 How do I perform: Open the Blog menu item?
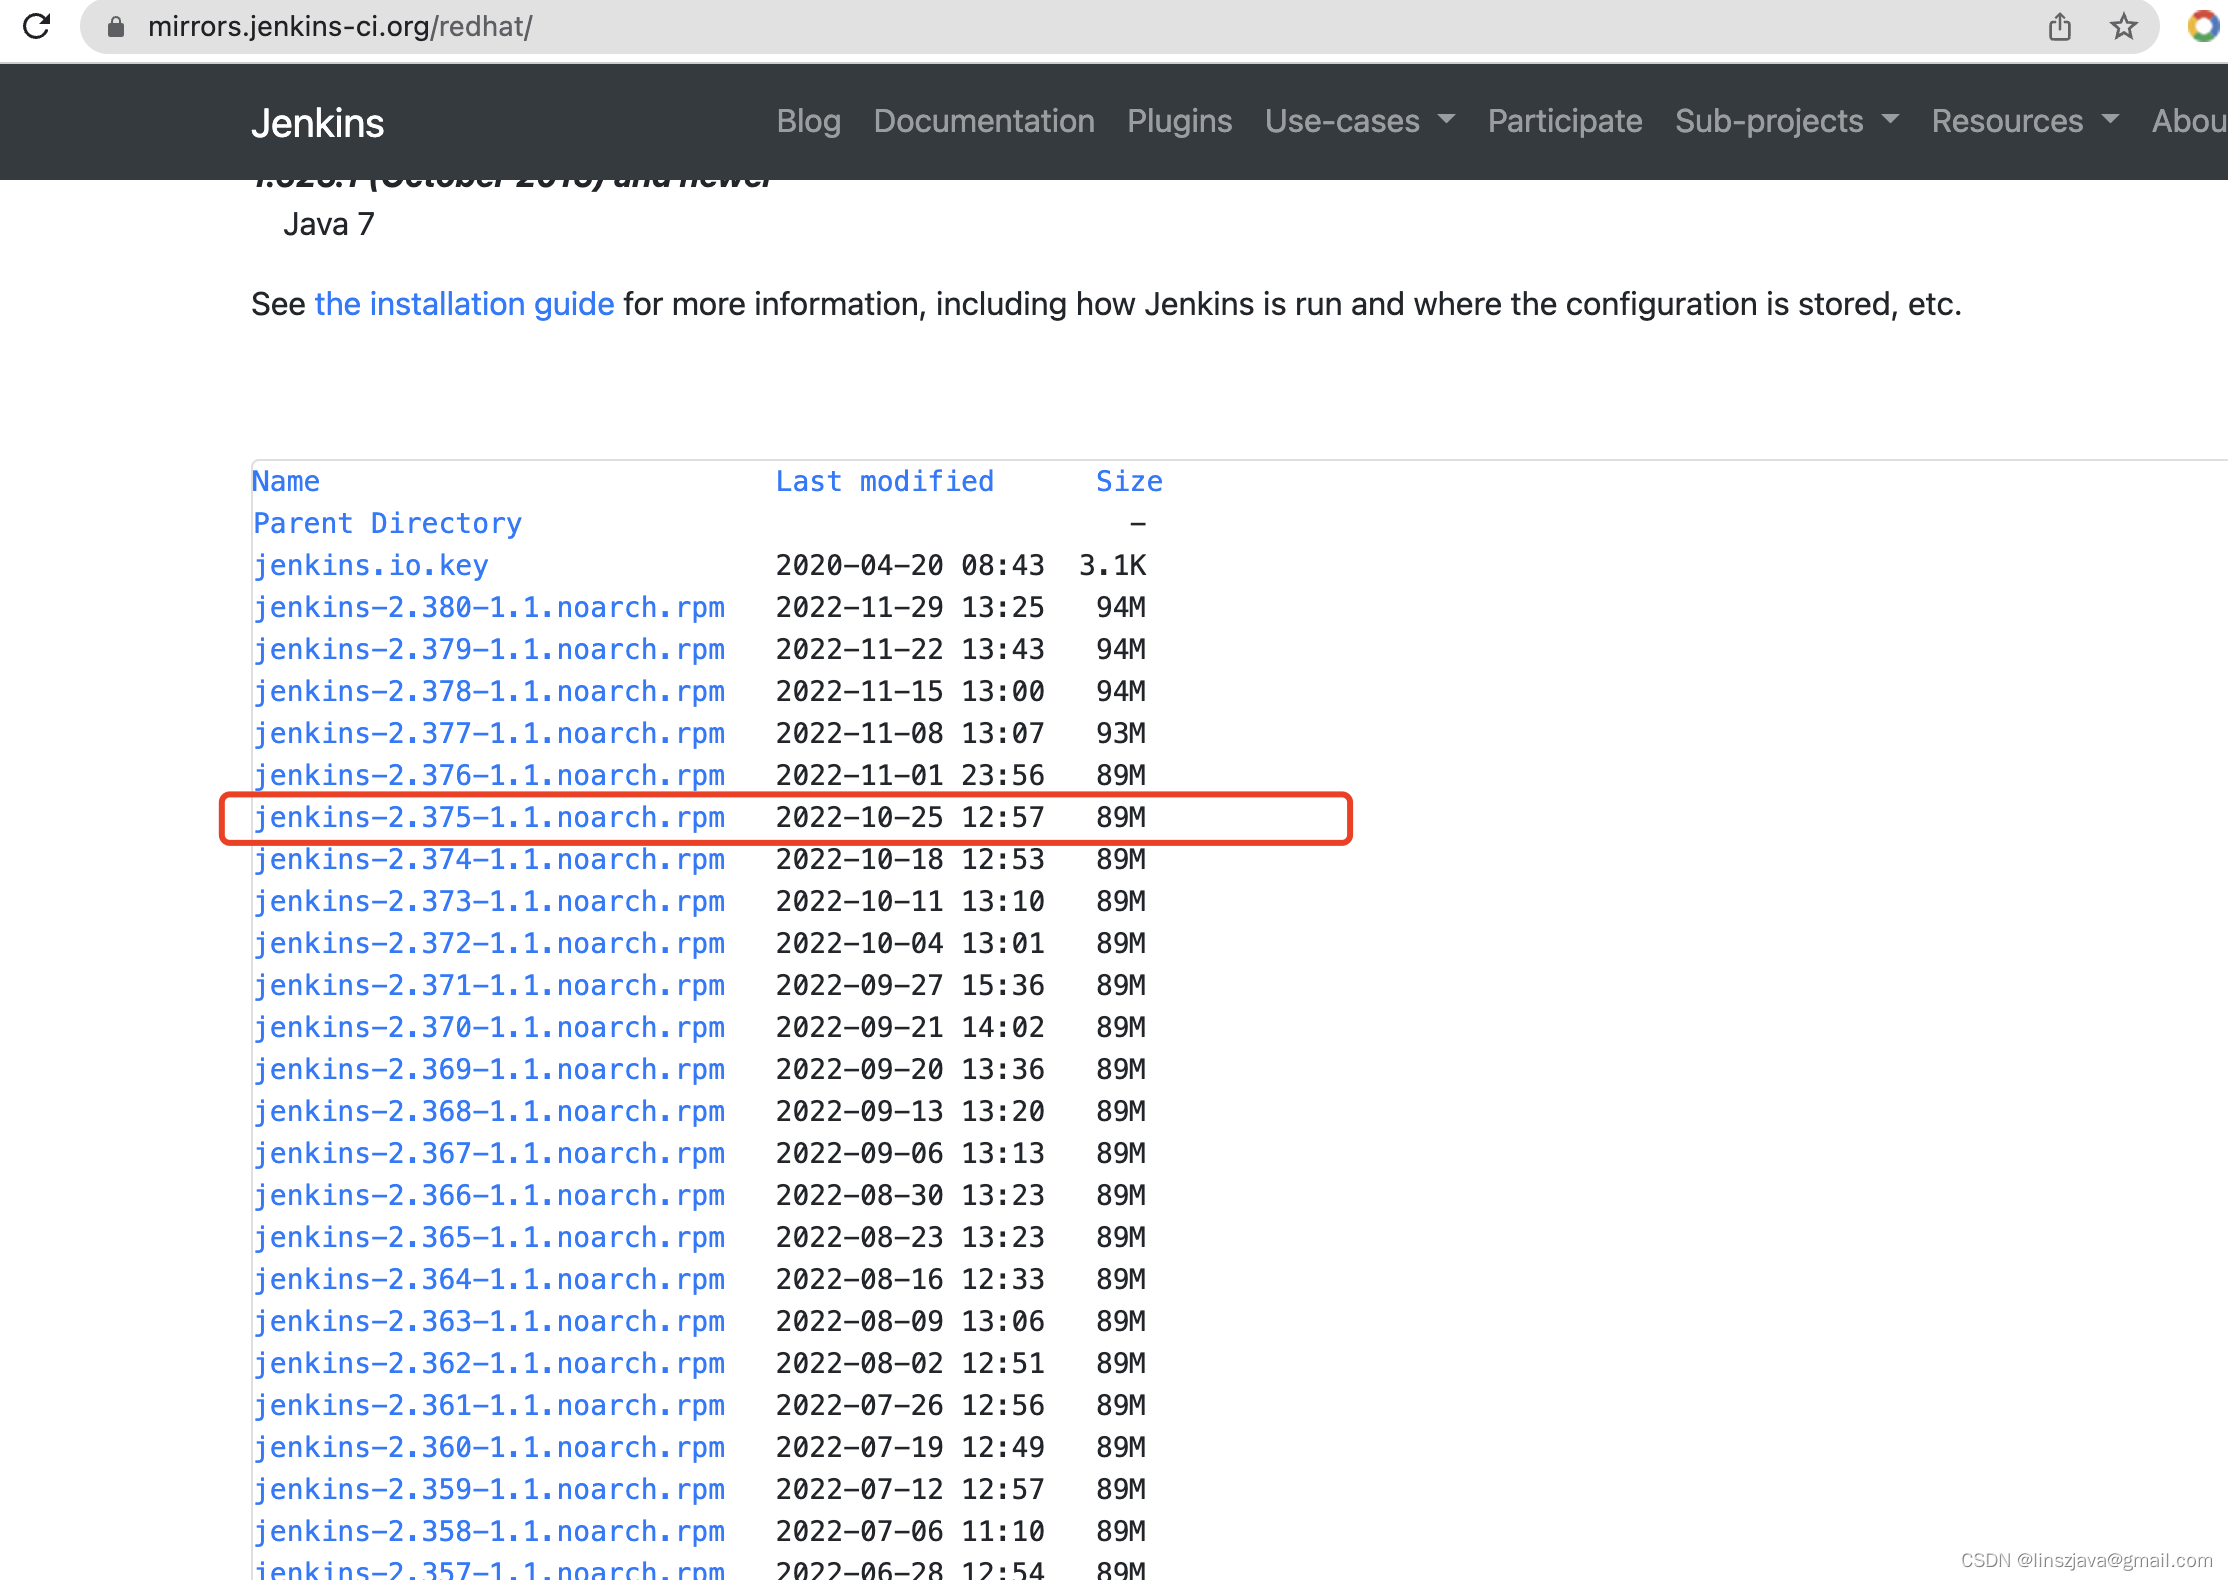(x=808, y=121)
